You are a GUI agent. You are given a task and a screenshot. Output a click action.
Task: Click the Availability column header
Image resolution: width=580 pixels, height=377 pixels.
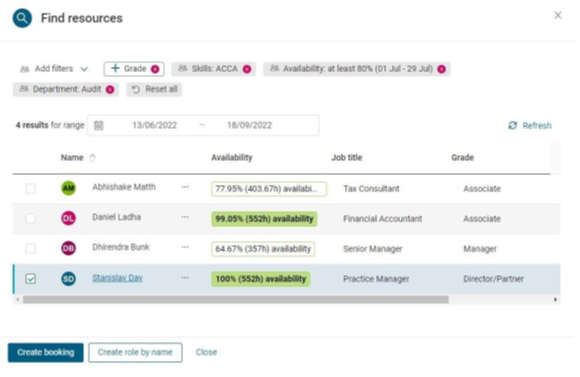[x=232, y=158]
